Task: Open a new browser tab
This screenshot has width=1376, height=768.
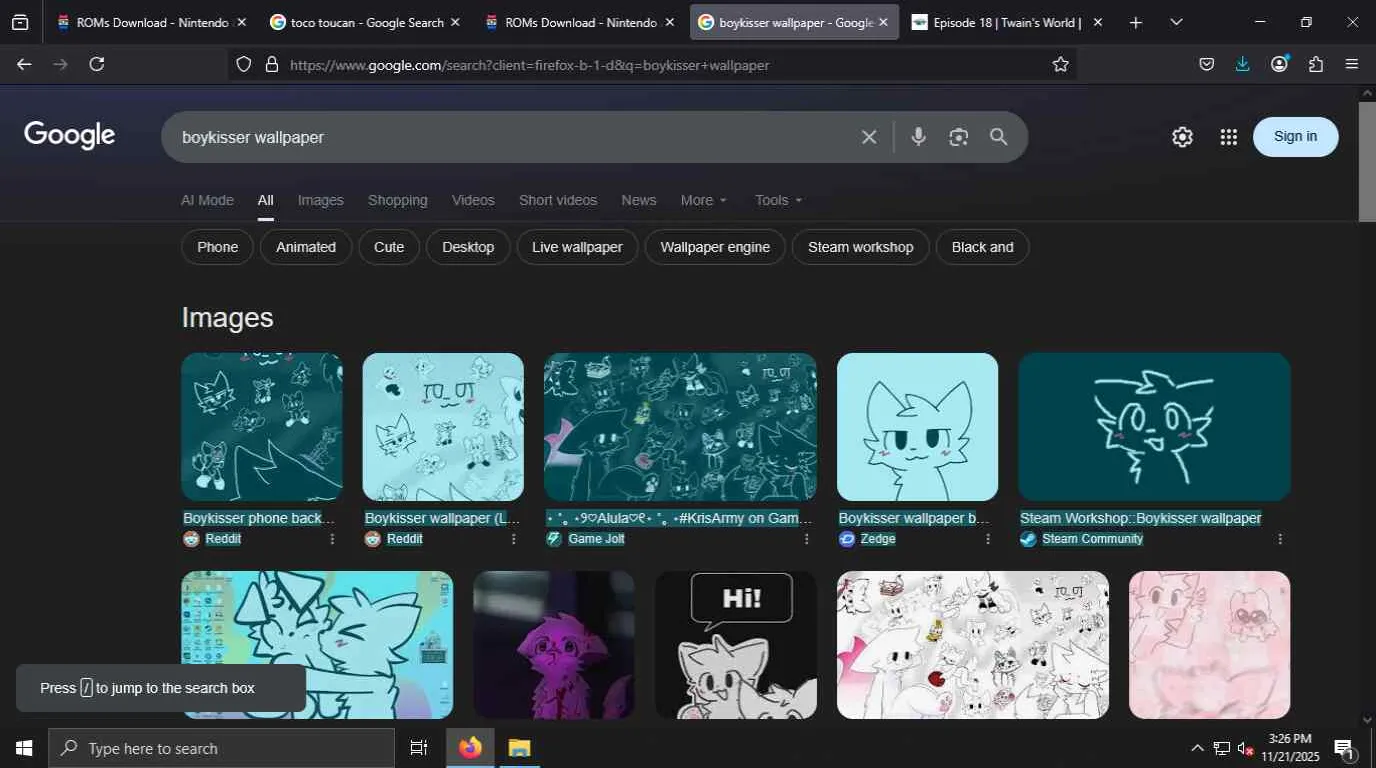Action: point(1135,22)
